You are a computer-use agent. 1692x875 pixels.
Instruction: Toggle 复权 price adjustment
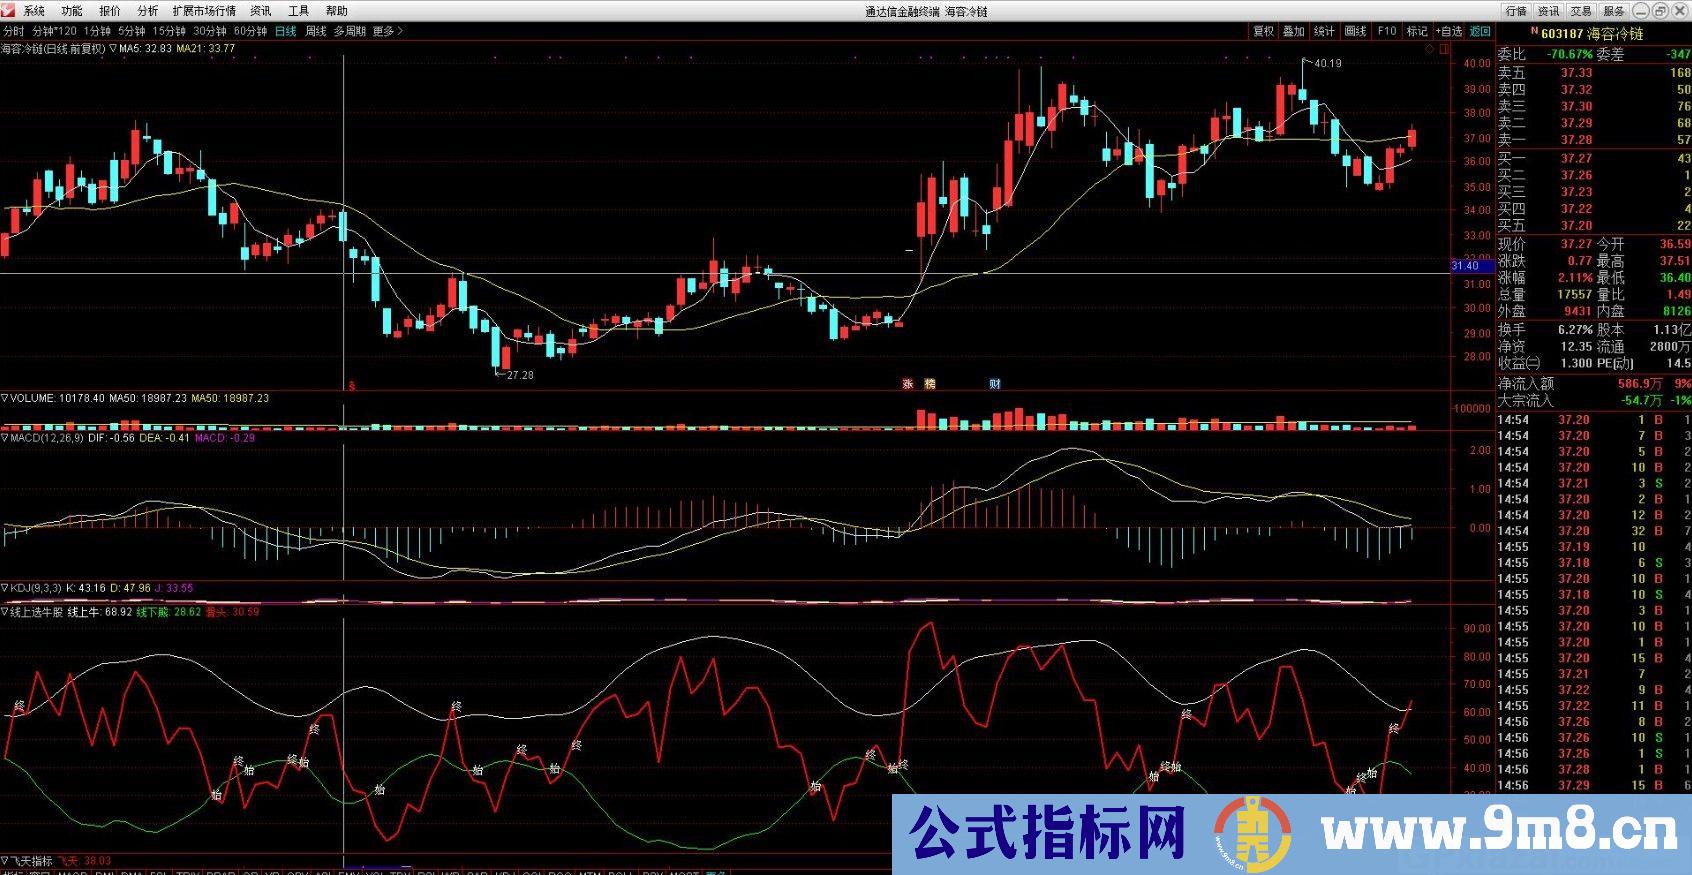[1264, 31]
